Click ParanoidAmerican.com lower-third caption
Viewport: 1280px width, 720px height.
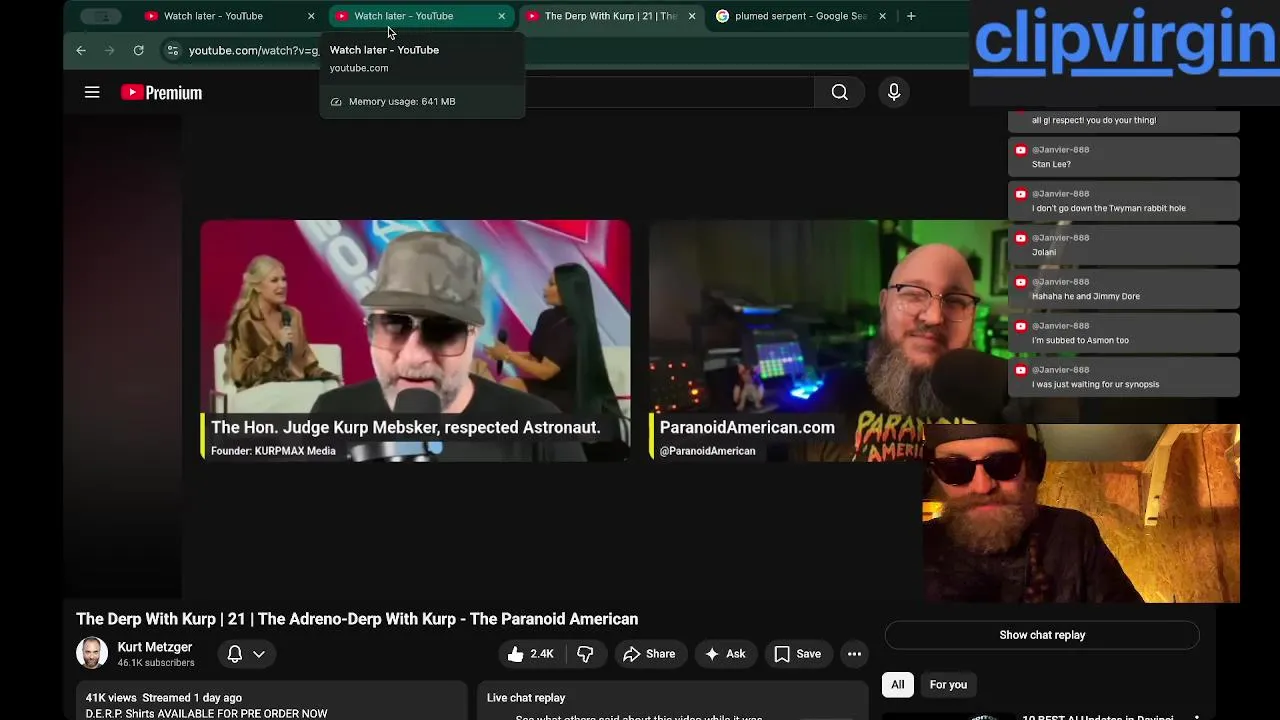pyautogui.click(x=747, y=427)
